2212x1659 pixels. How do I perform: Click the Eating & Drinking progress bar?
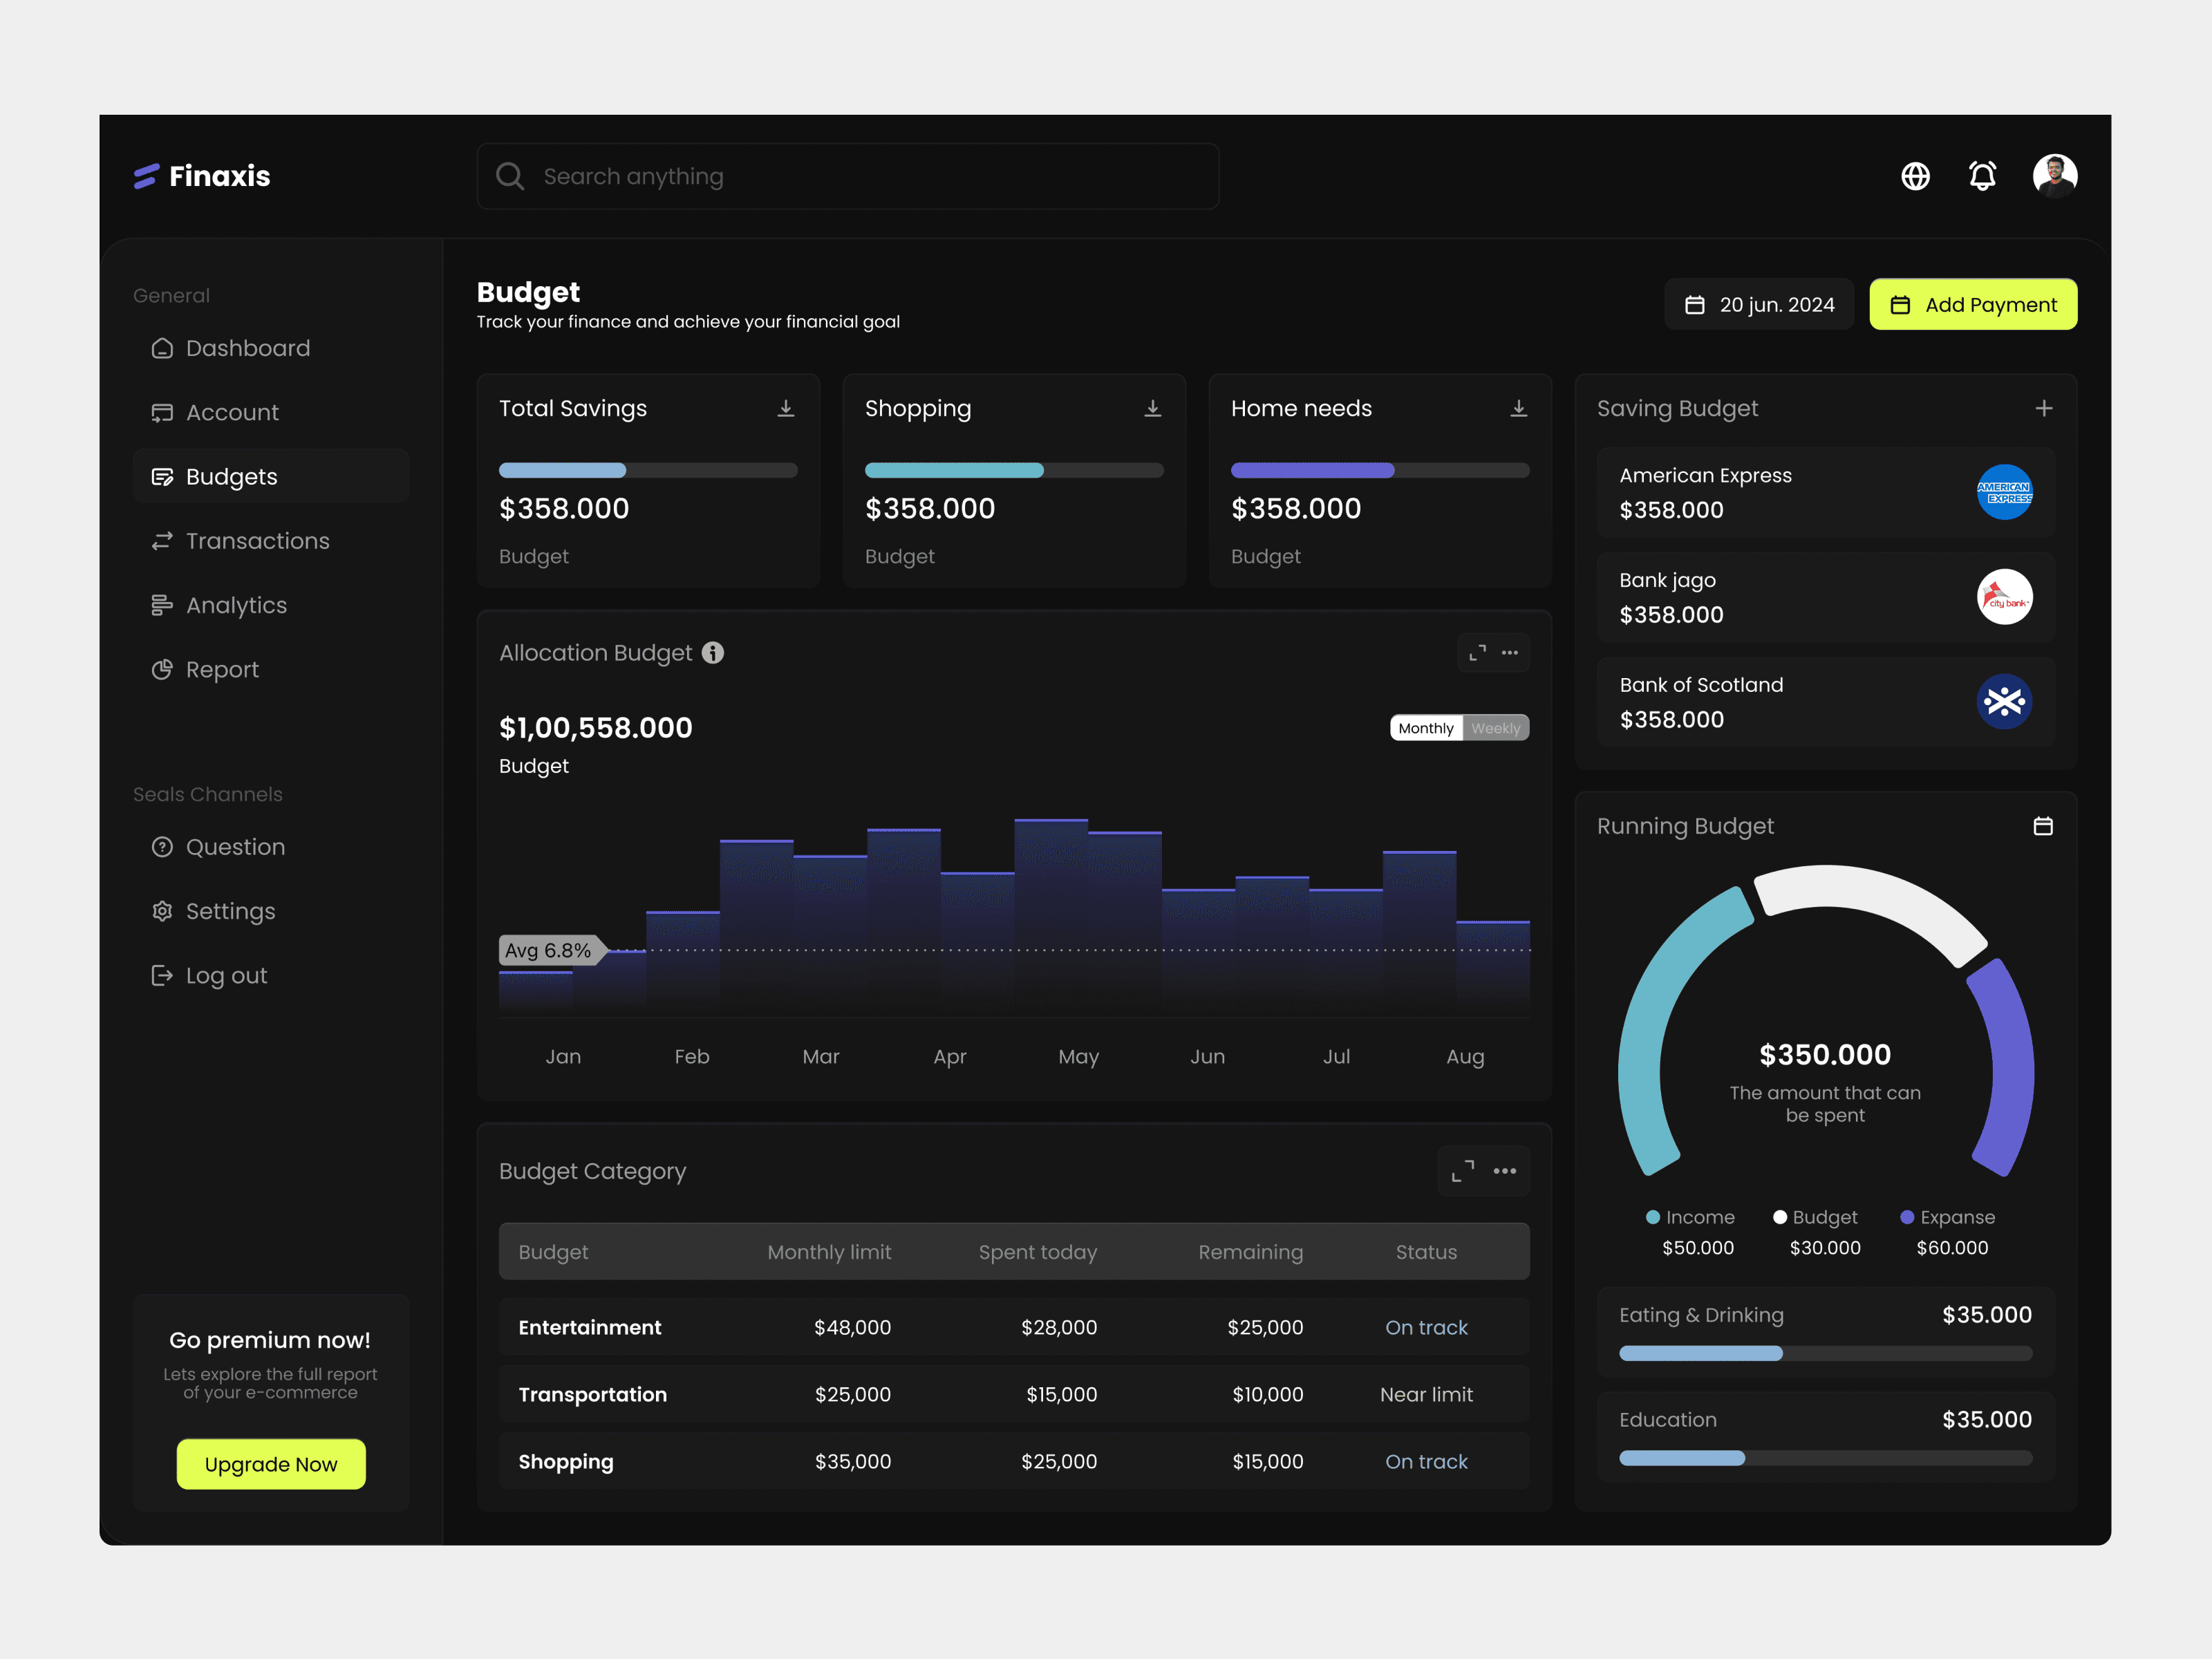1825,1353
